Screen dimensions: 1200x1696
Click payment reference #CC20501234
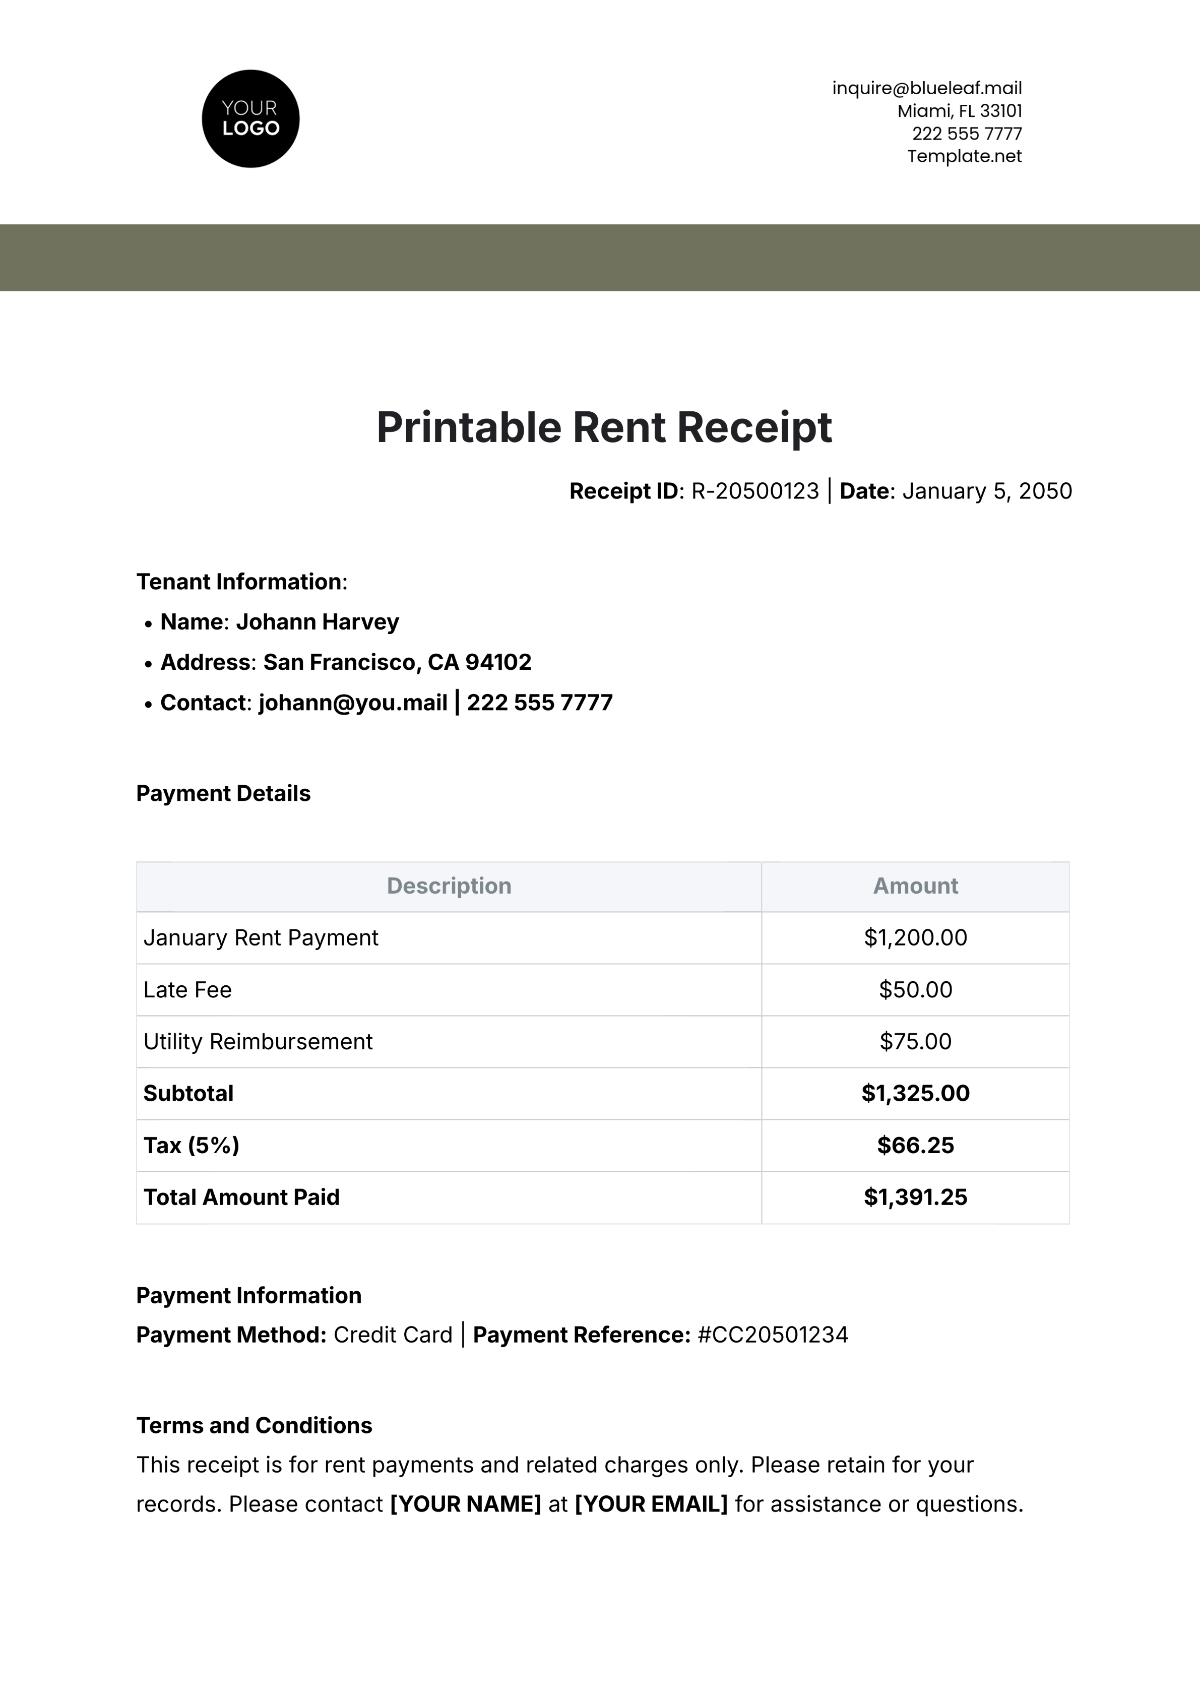[772, 1335]
